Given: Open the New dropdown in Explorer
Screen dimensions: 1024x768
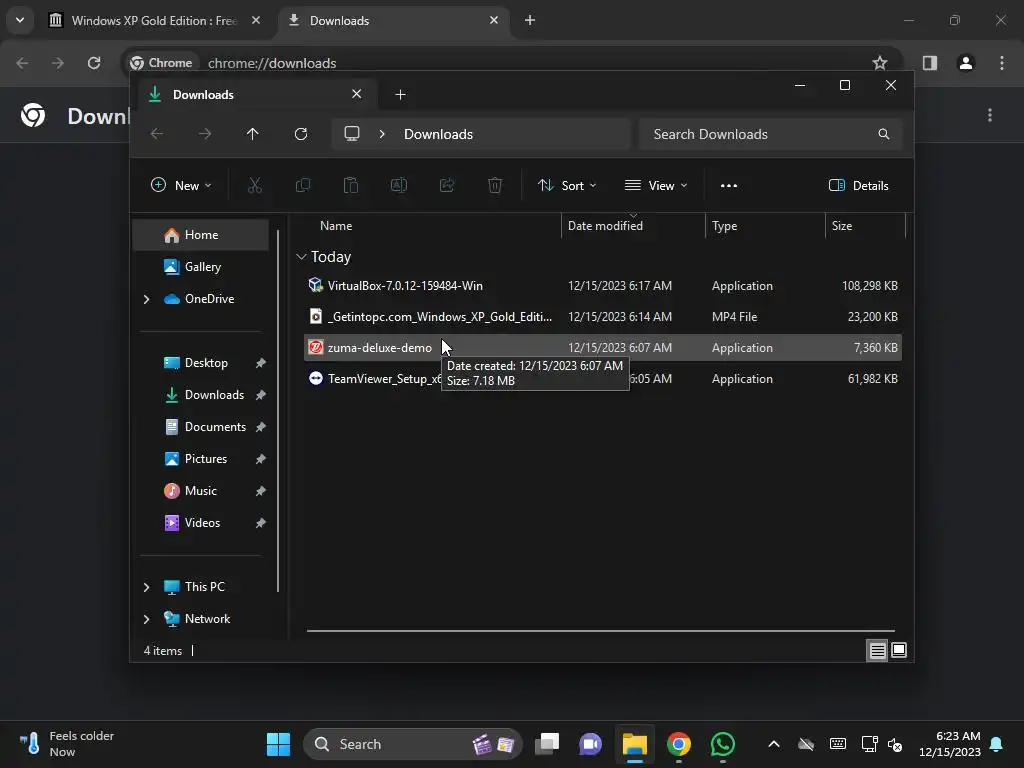Looking at the screenshot, I should (182, 185).
